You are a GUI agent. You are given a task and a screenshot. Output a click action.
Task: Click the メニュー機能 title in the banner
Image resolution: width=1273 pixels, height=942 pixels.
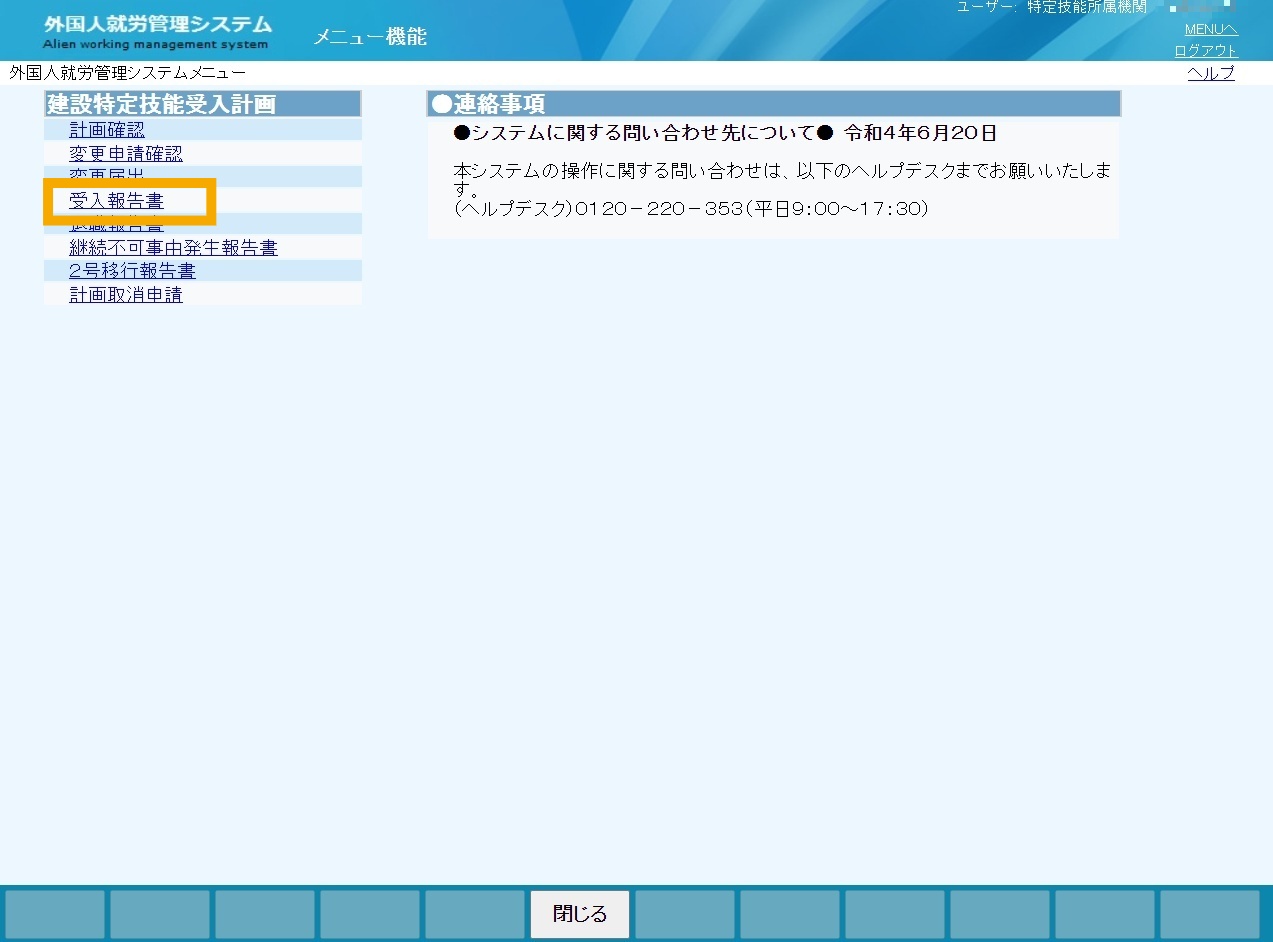point(370,37)
